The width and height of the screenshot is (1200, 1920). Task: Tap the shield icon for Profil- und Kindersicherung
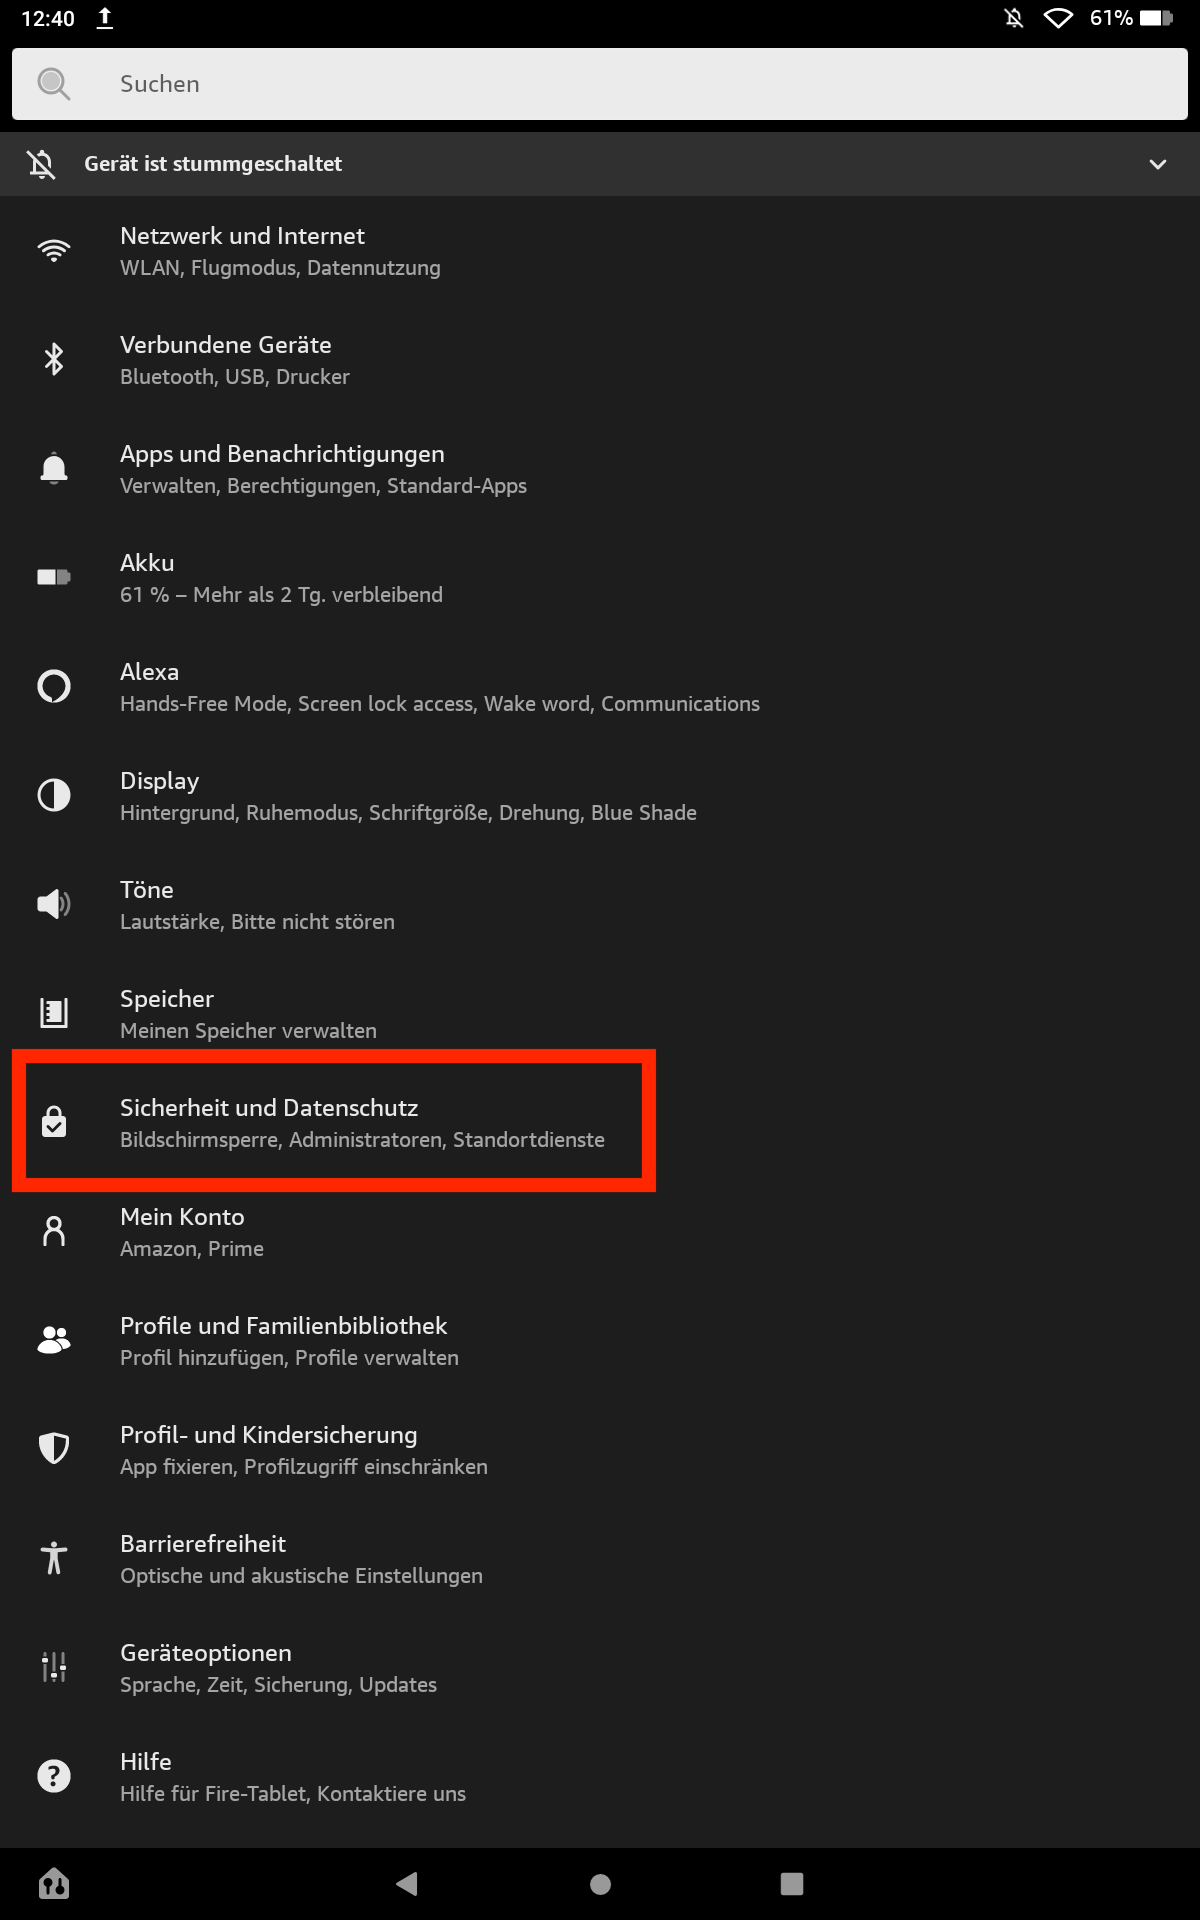coord(54,1448)
